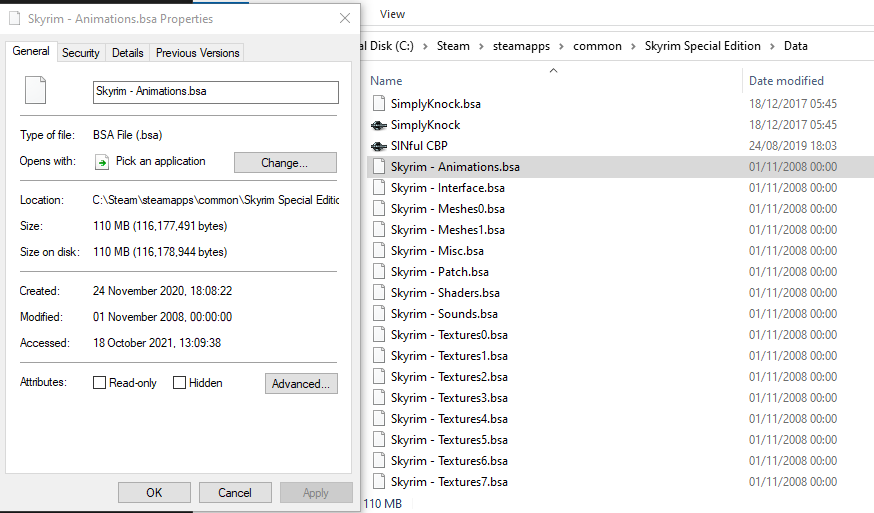Click the SimplyKnock.bsa file icon
The height and width of the screenshot is (513, 874).
379,103
